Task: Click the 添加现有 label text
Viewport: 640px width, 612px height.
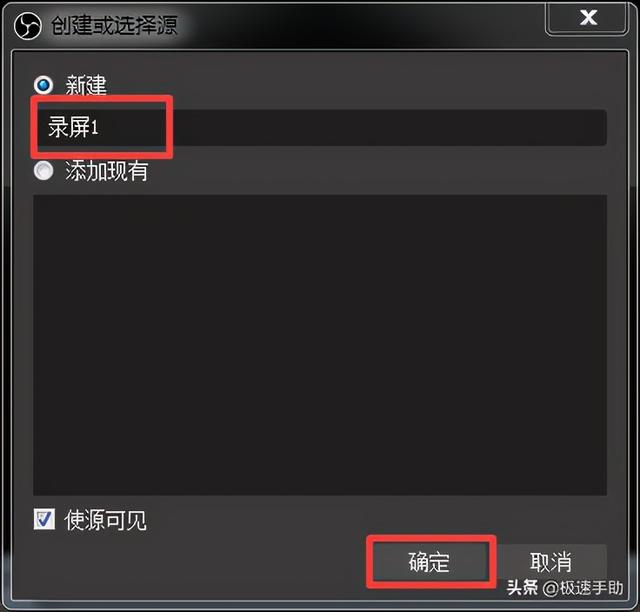Action: coord(107,171)
